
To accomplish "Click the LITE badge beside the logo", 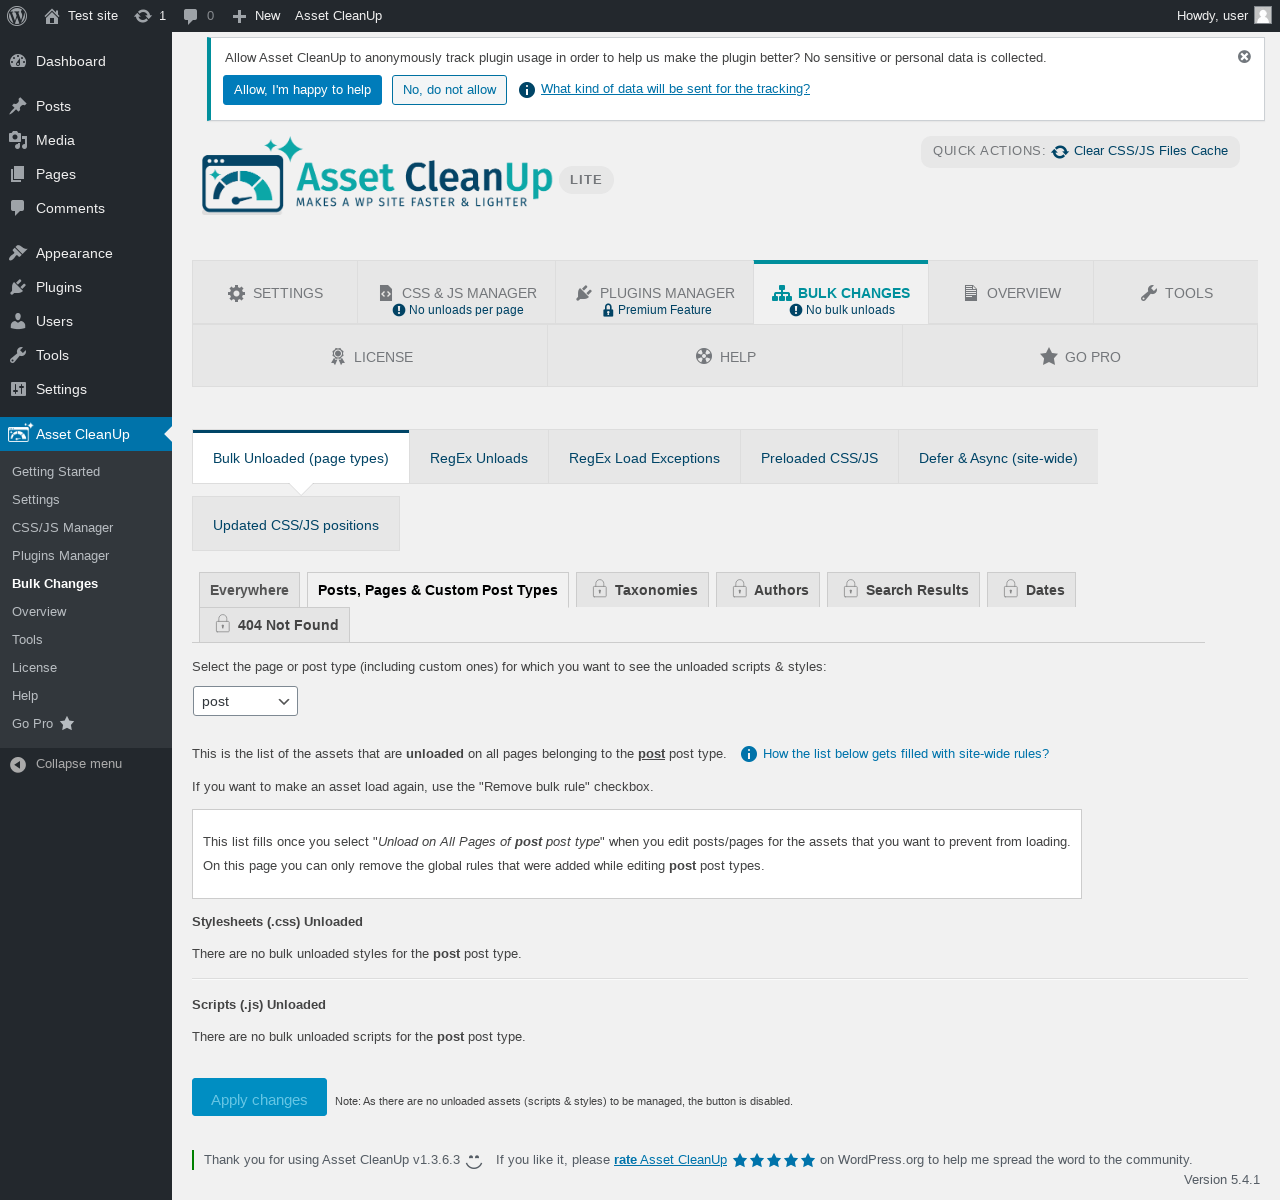I will coord(586,180).
